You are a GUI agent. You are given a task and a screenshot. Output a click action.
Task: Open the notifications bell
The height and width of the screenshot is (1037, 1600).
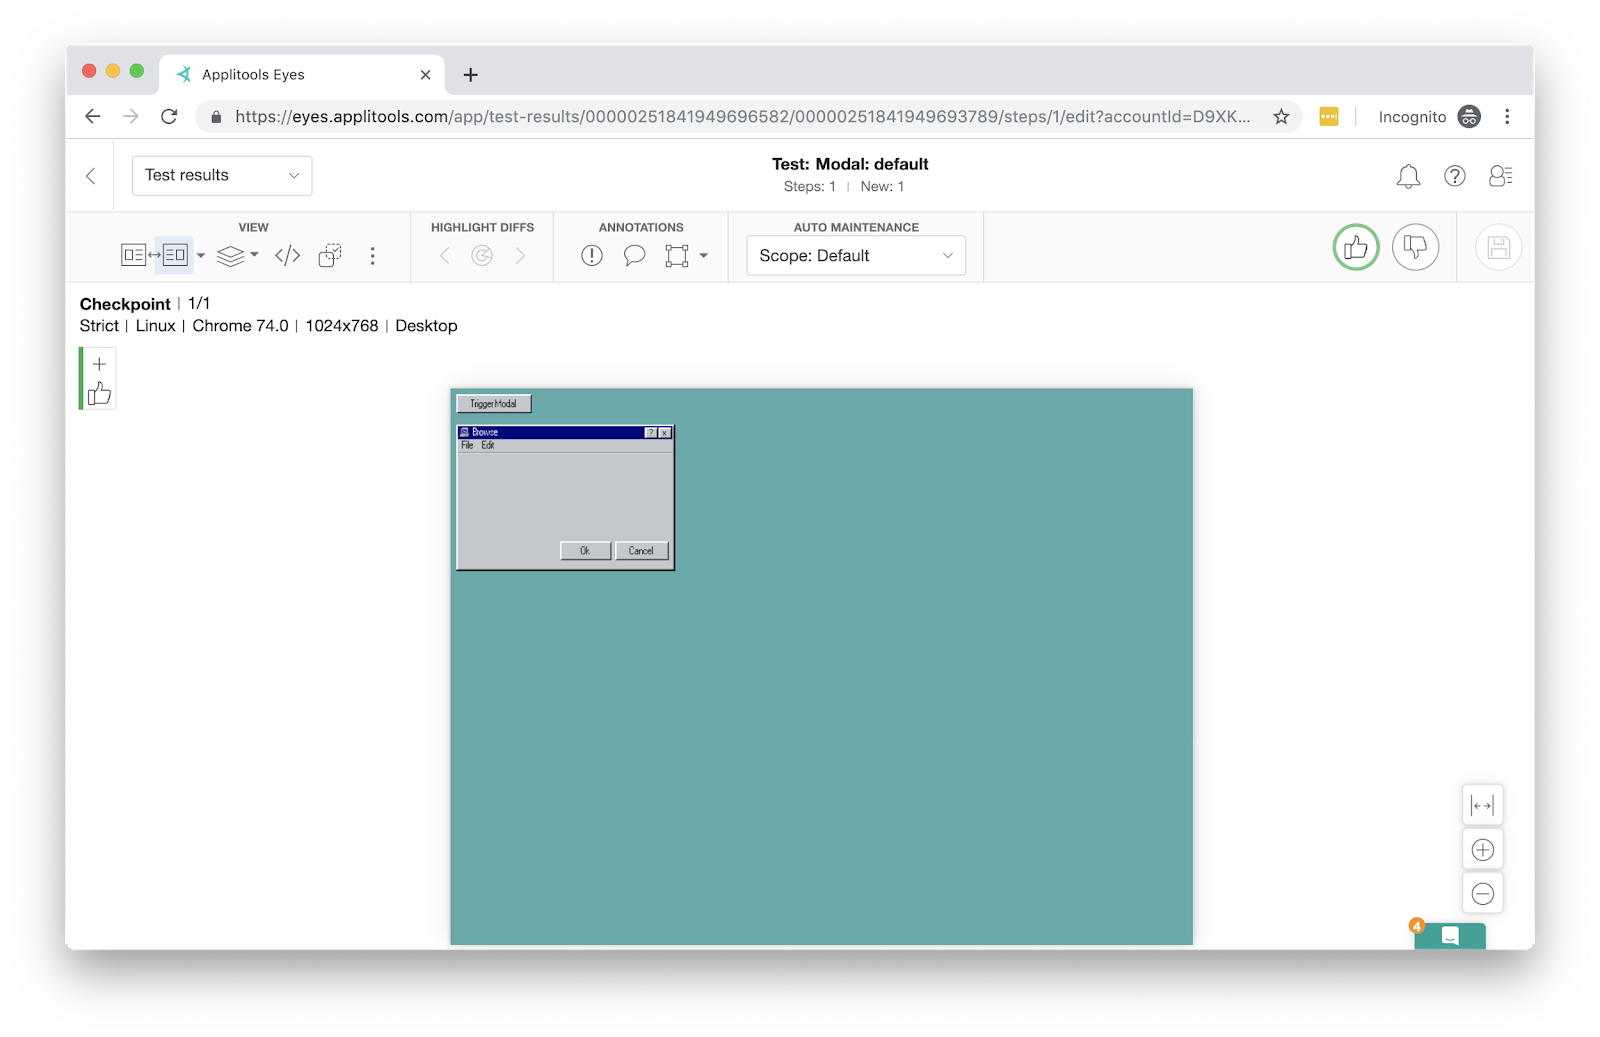coord(1408,176)
